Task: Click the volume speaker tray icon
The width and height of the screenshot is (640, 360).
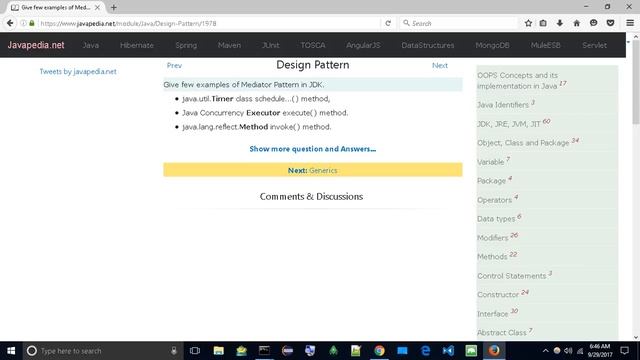Action: pos(568,351)
